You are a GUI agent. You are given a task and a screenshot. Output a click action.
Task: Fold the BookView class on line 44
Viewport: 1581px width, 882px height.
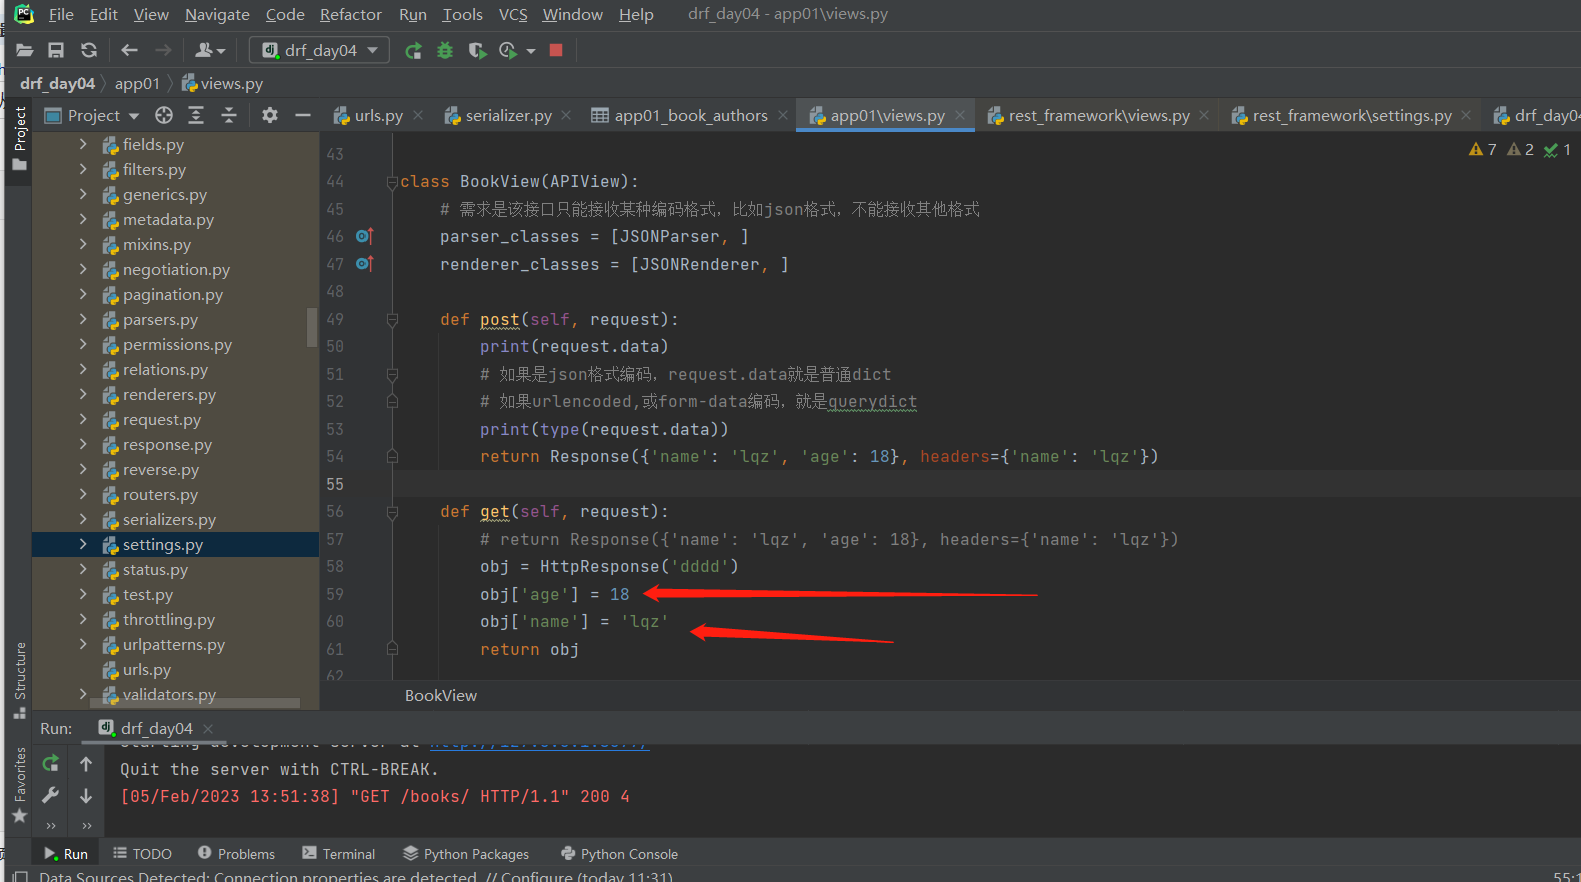pos(392,182)
